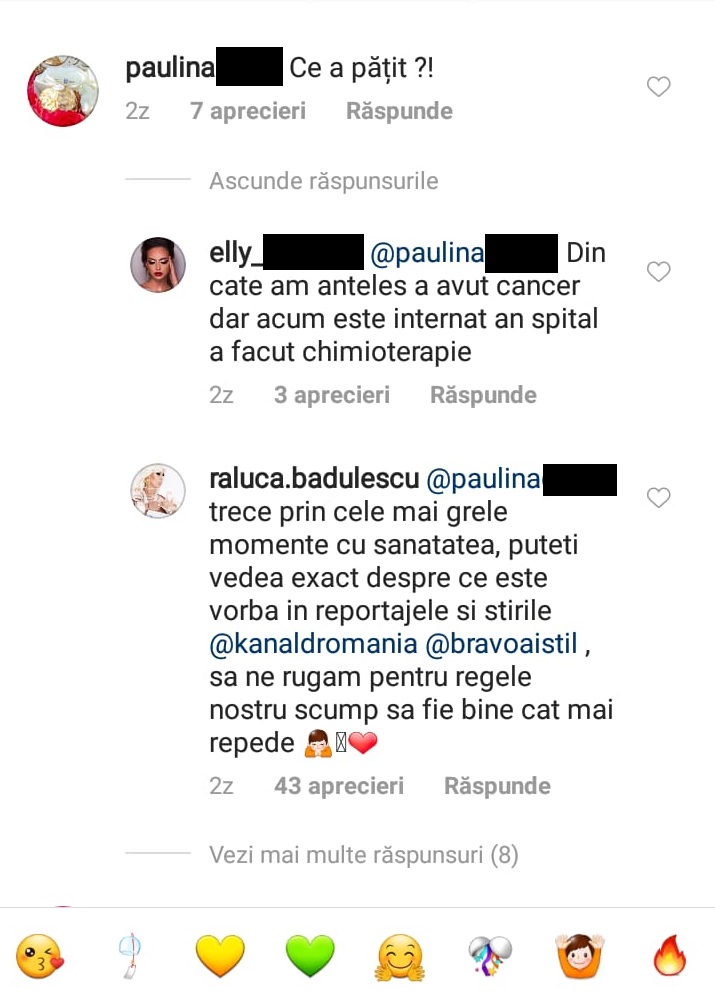Like elly's reply about chemotherapy
The image size is (715, 1004).
(x=658, y=271)
